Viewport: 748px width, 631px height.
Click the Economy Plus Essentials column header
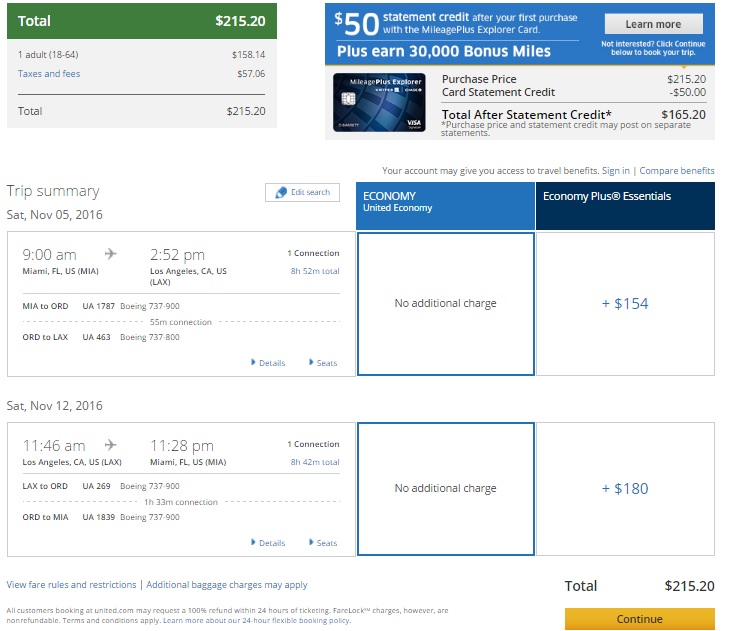625,206
